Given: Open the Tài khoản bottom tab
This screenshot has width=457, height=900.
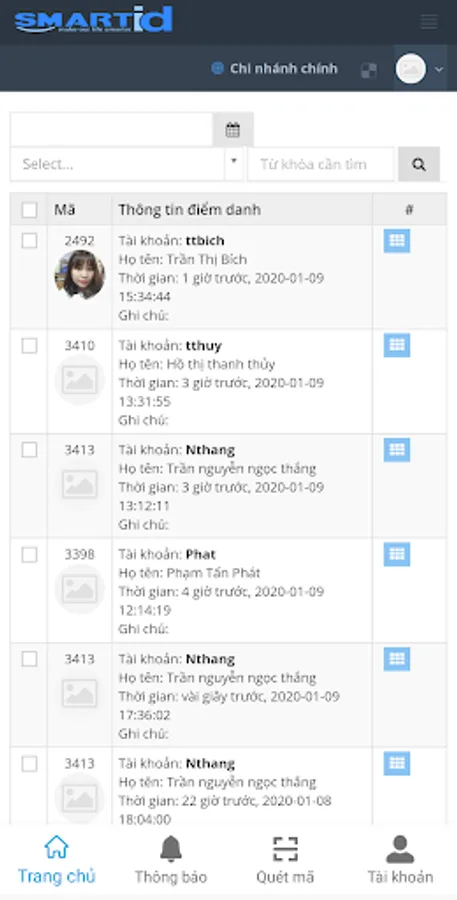Looking at the screenshot, I should (400, 860).
